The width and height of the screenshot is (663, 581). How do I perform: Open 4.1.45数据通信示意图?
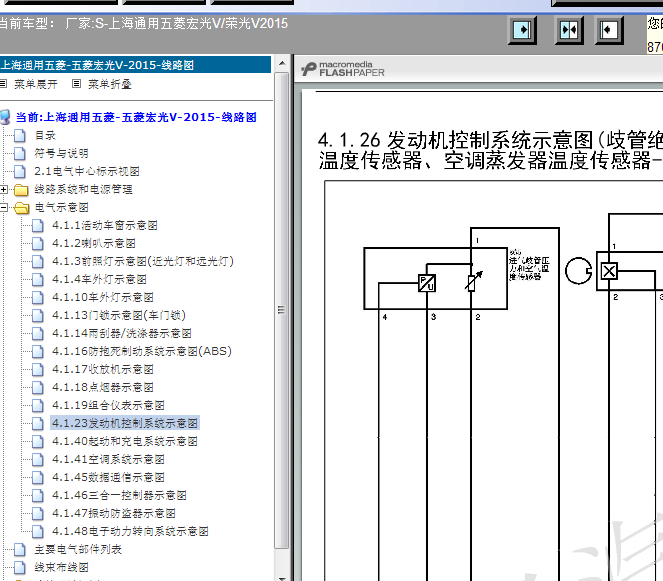tap(108, 477)
